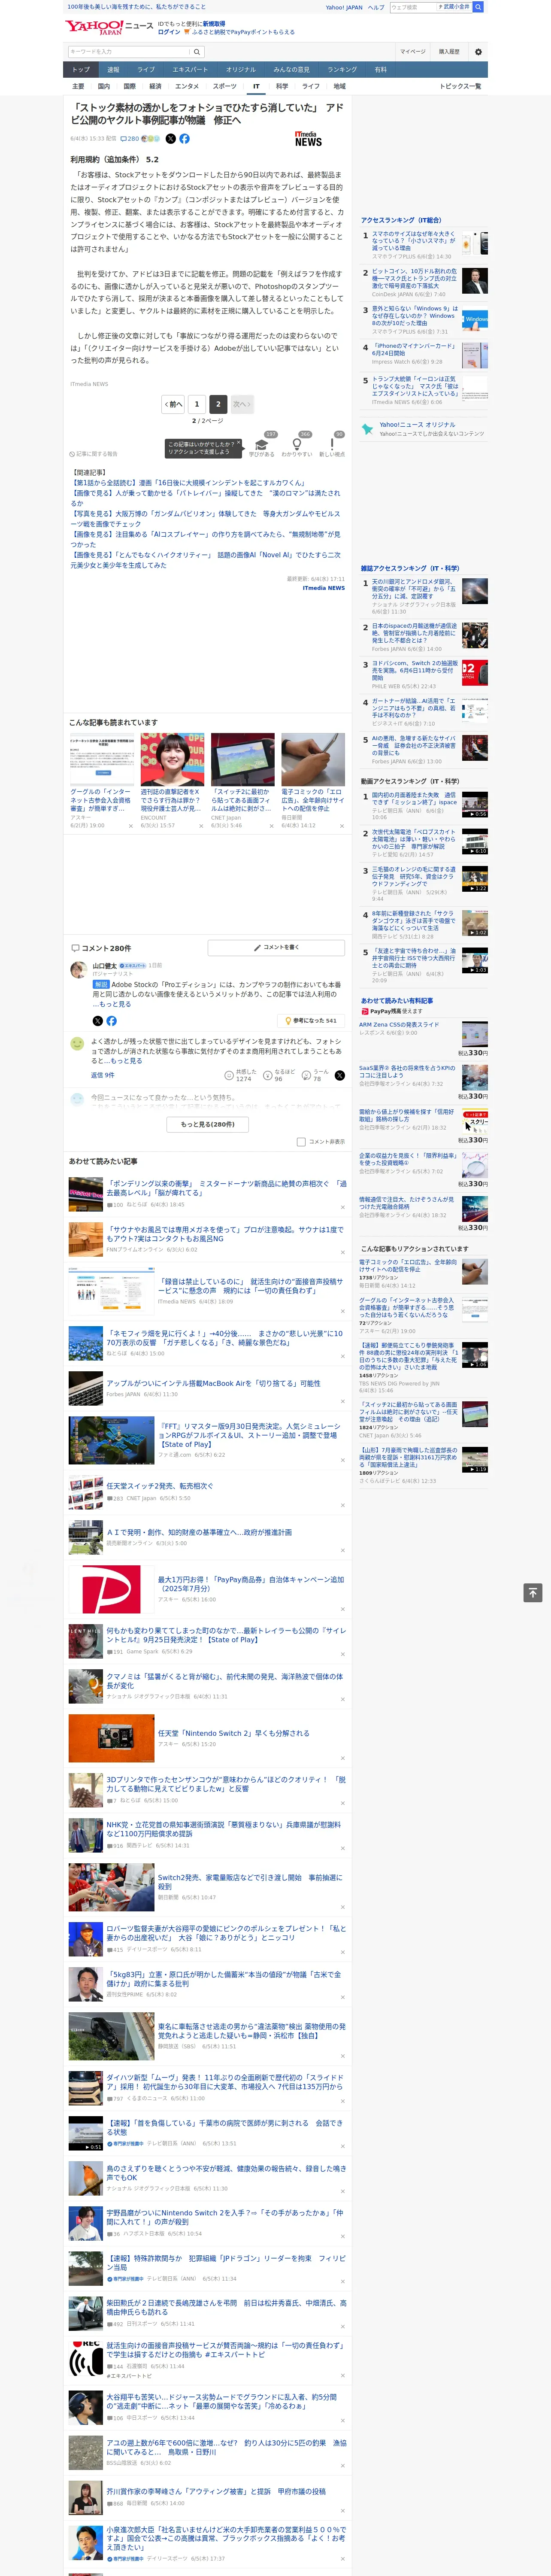The width and height of the screenshot is (551, 2576).
Task: Click the back-to-top arrow button
Action: (x=533, y=1593)
